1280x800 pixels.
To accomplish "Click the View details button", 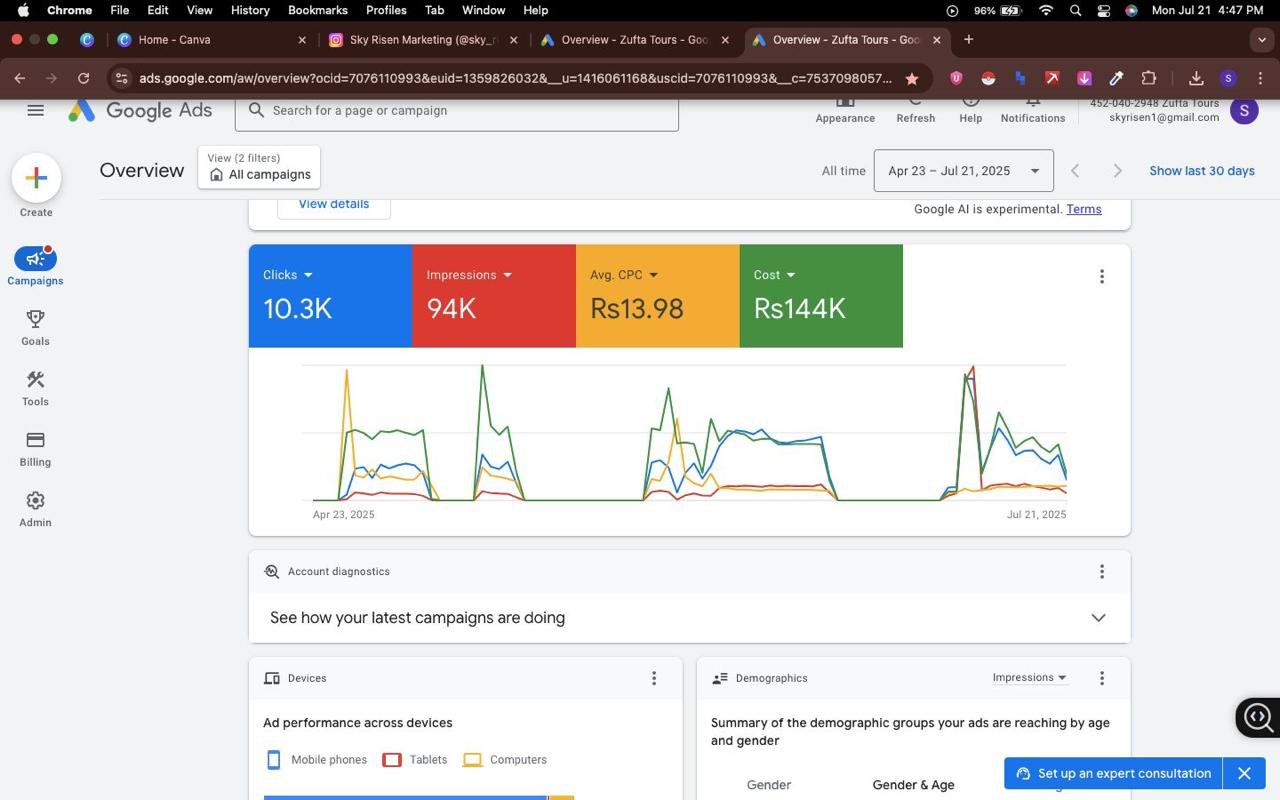I will click(x=334, y=204).
